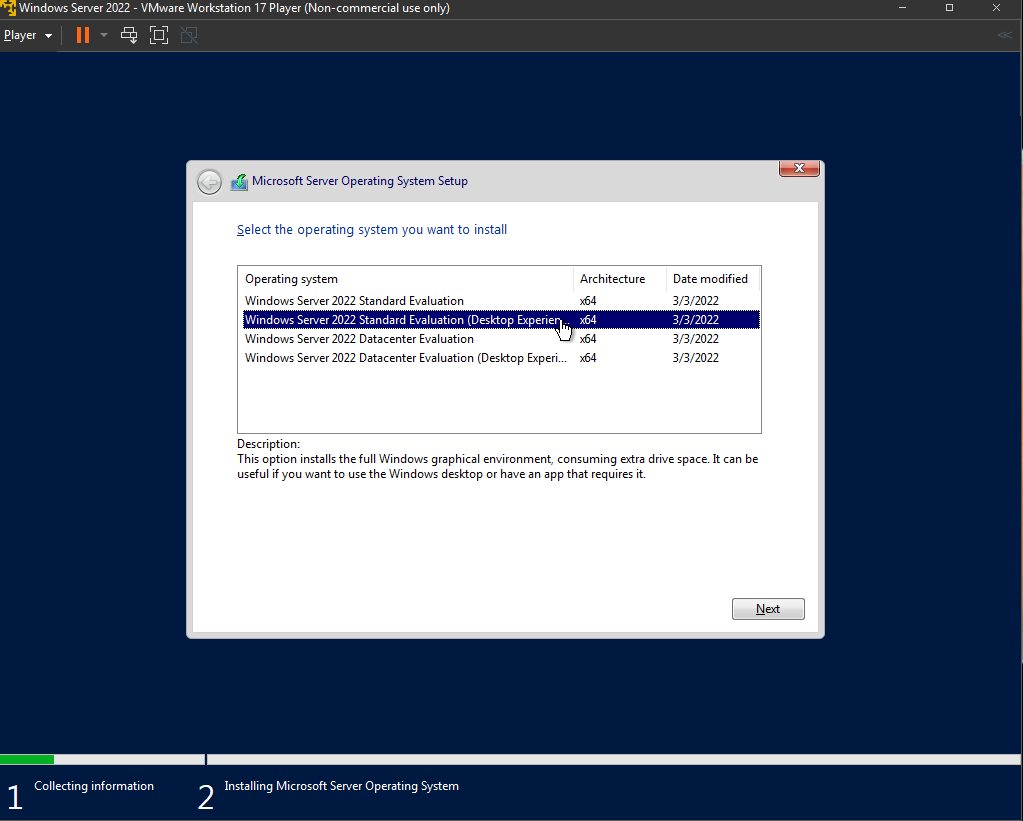Select Standard Evaluation (Desktop Experience) row

coord(501,320)
